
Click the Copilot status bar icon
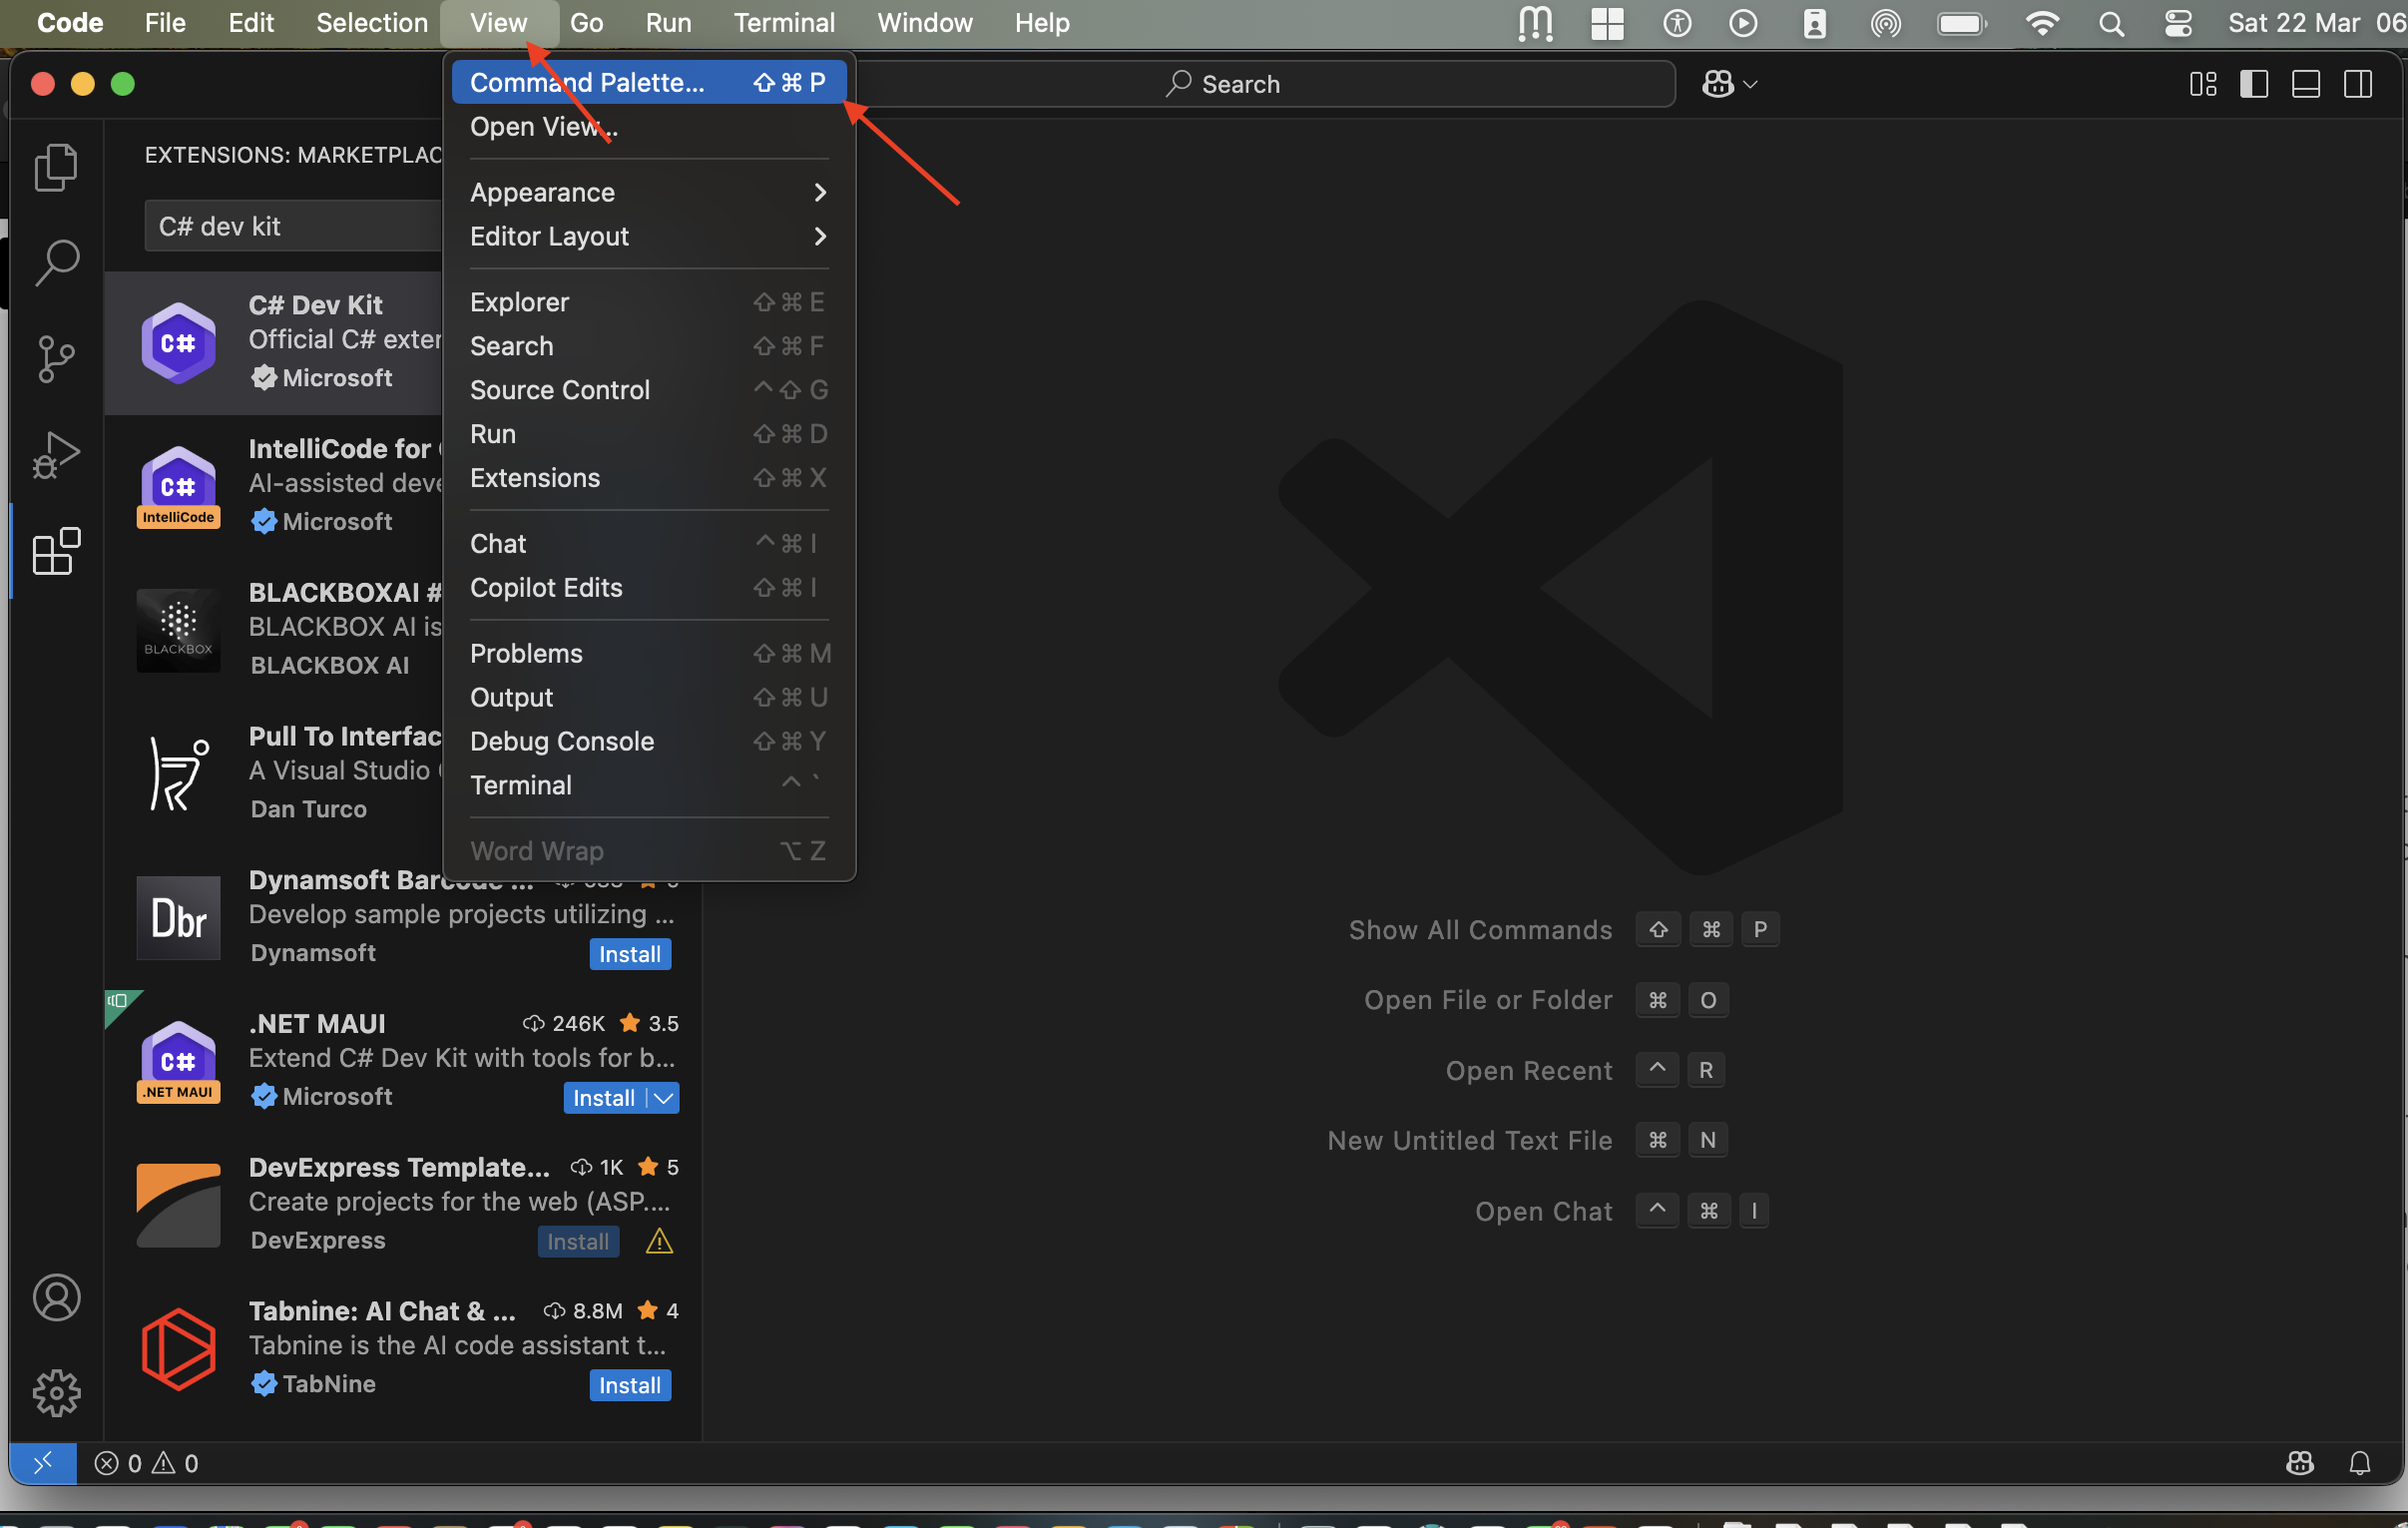(2299, 1463)
